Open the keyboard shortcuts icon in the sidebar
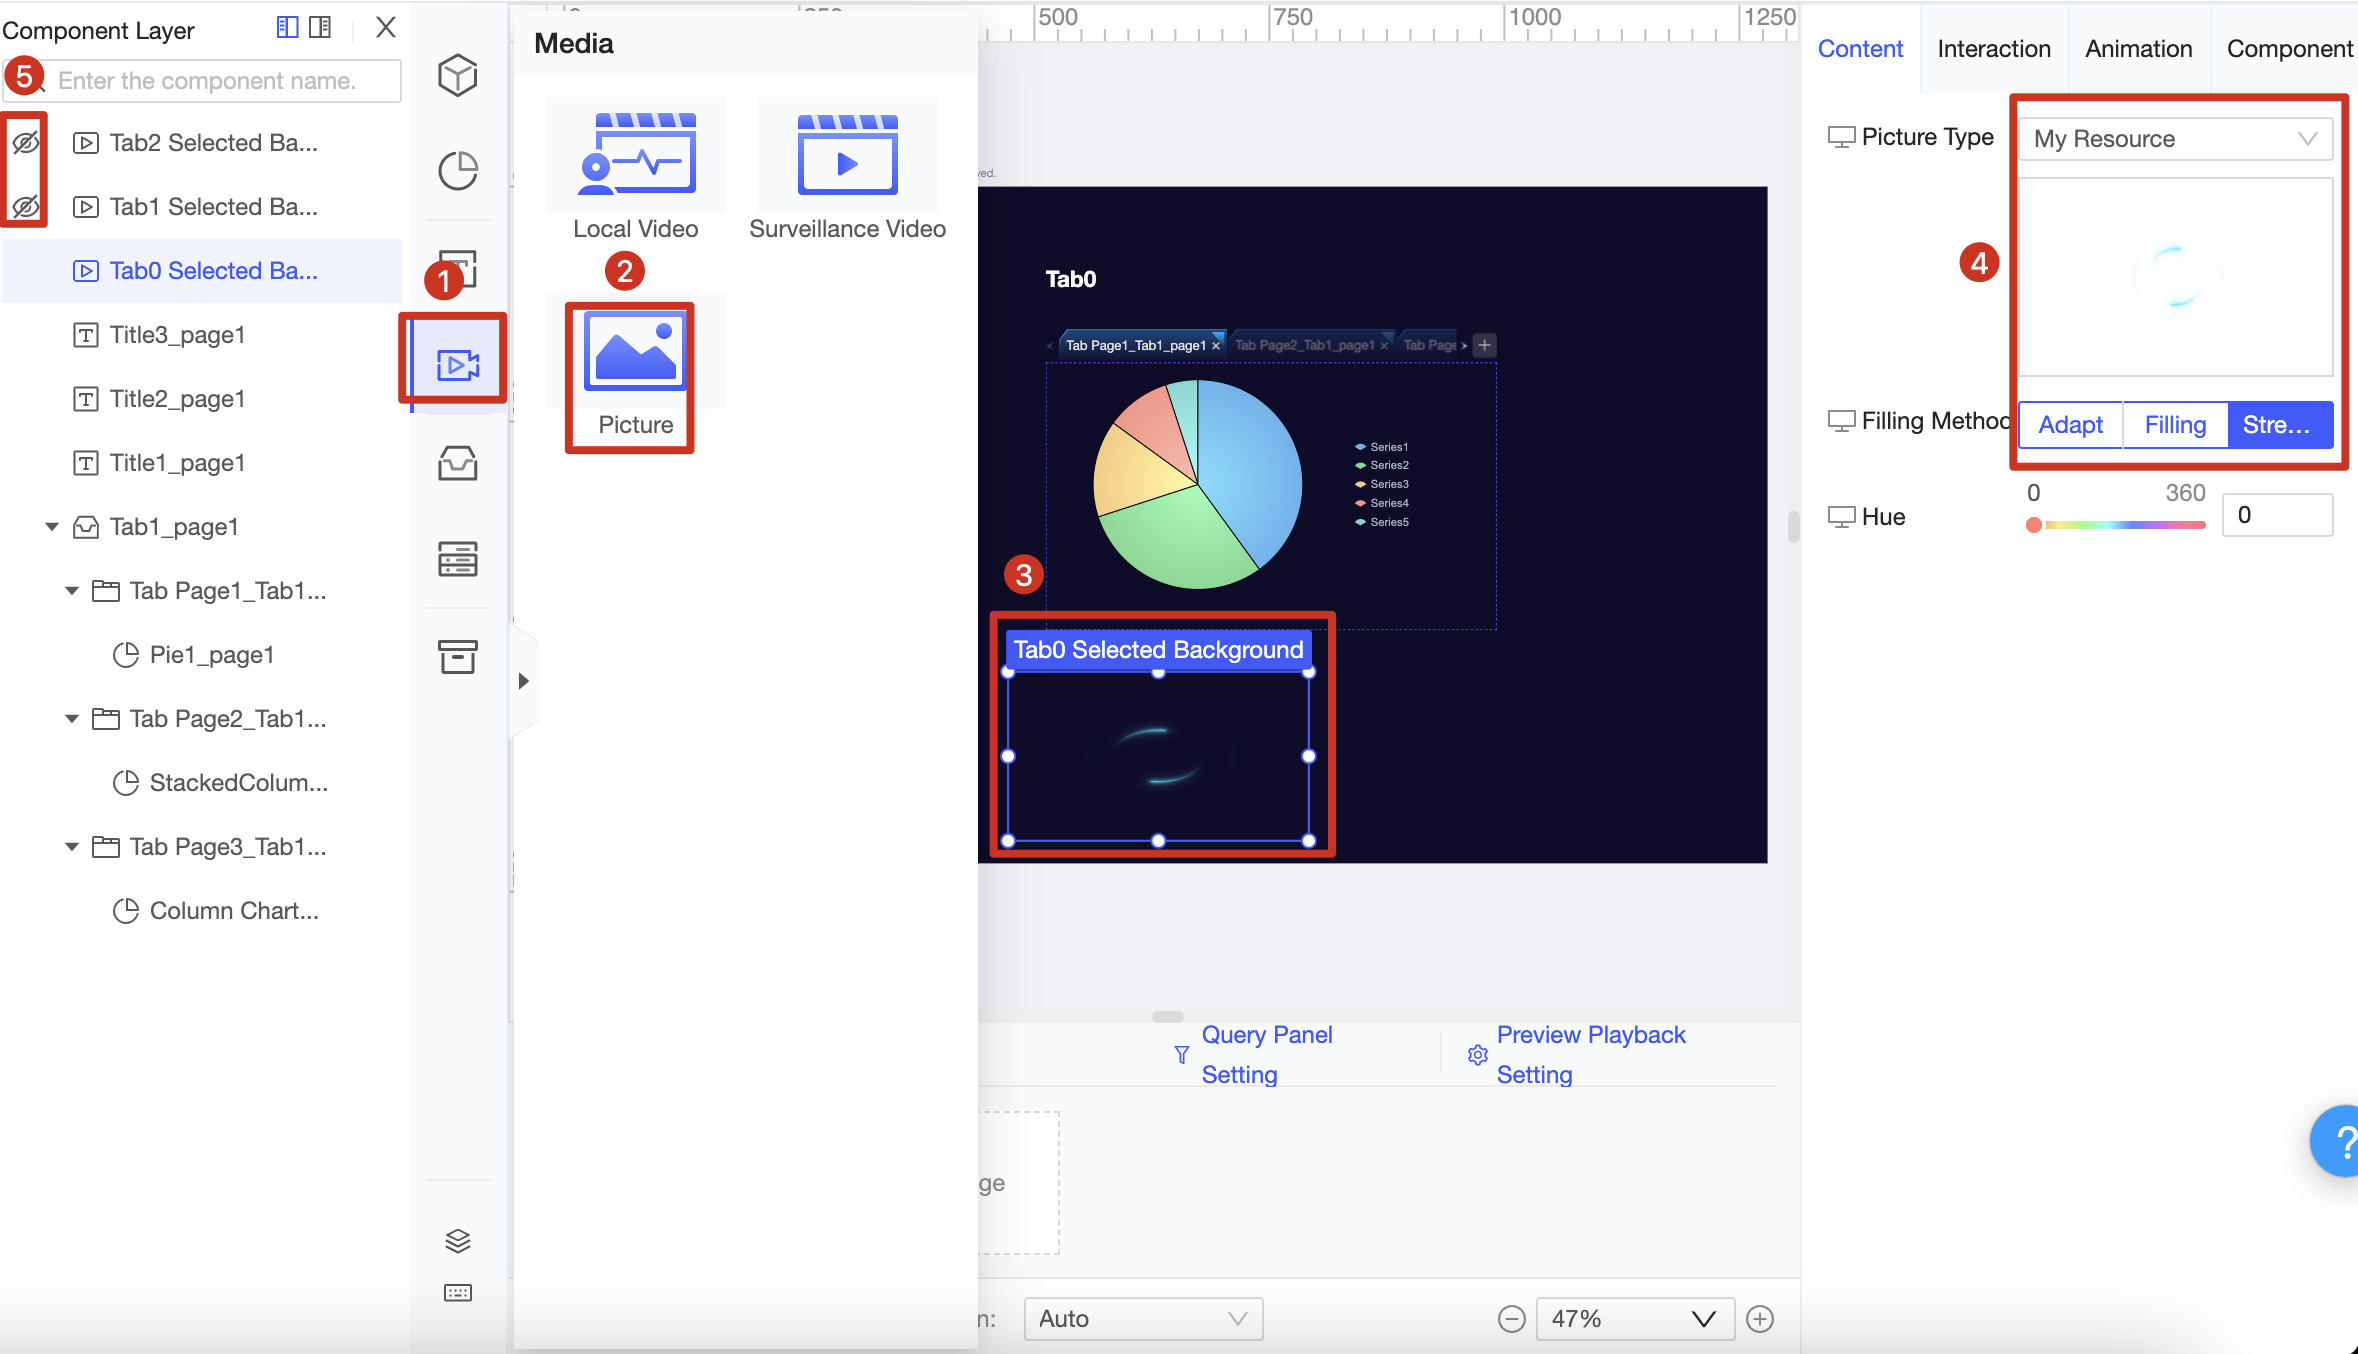The width and height of the screenshot is (2358, 1354). pos(457,1291)
